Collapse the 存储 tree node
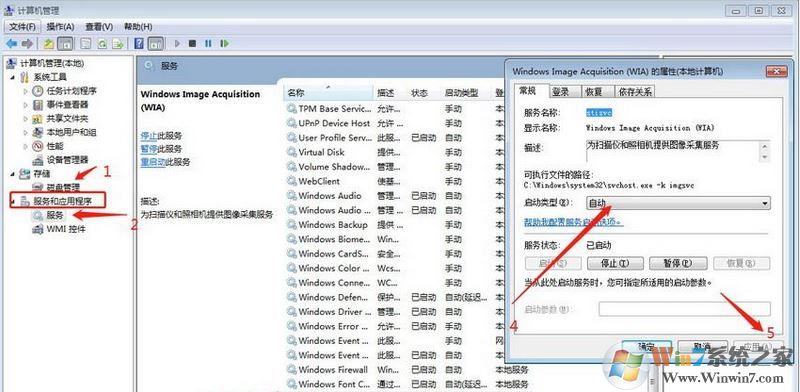 click(12, 174)
